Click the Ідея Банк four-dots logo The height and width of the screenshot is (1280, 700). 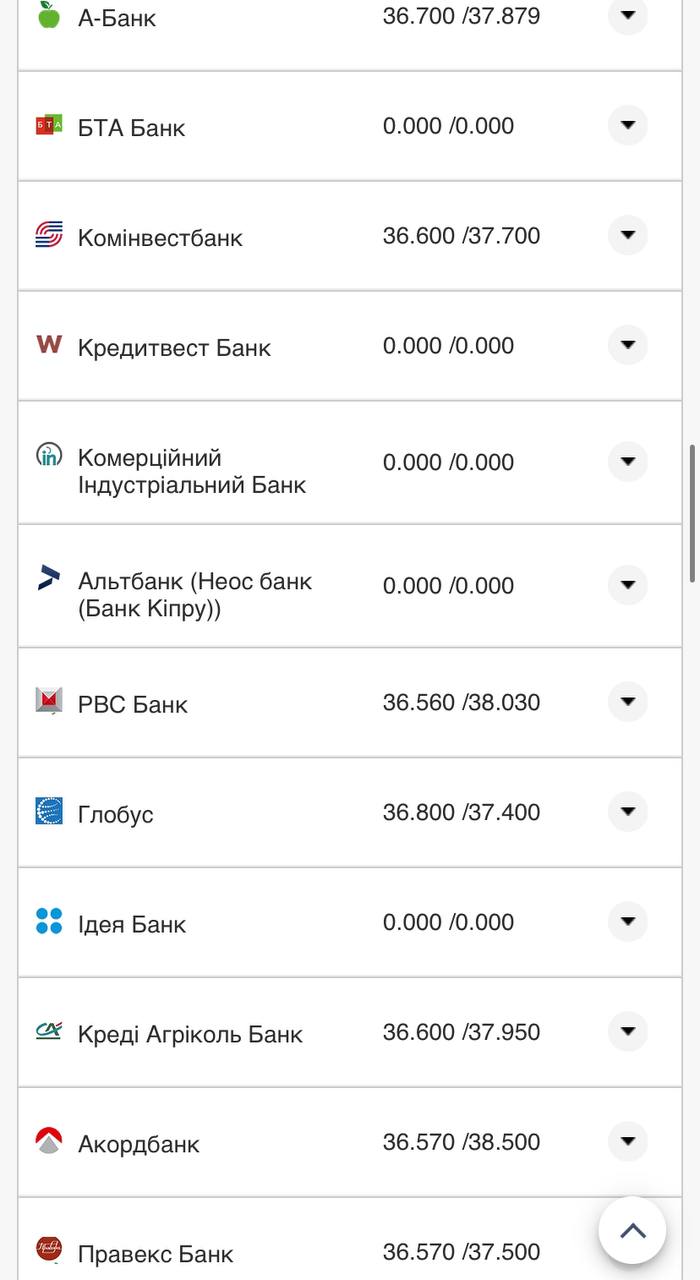49,921
